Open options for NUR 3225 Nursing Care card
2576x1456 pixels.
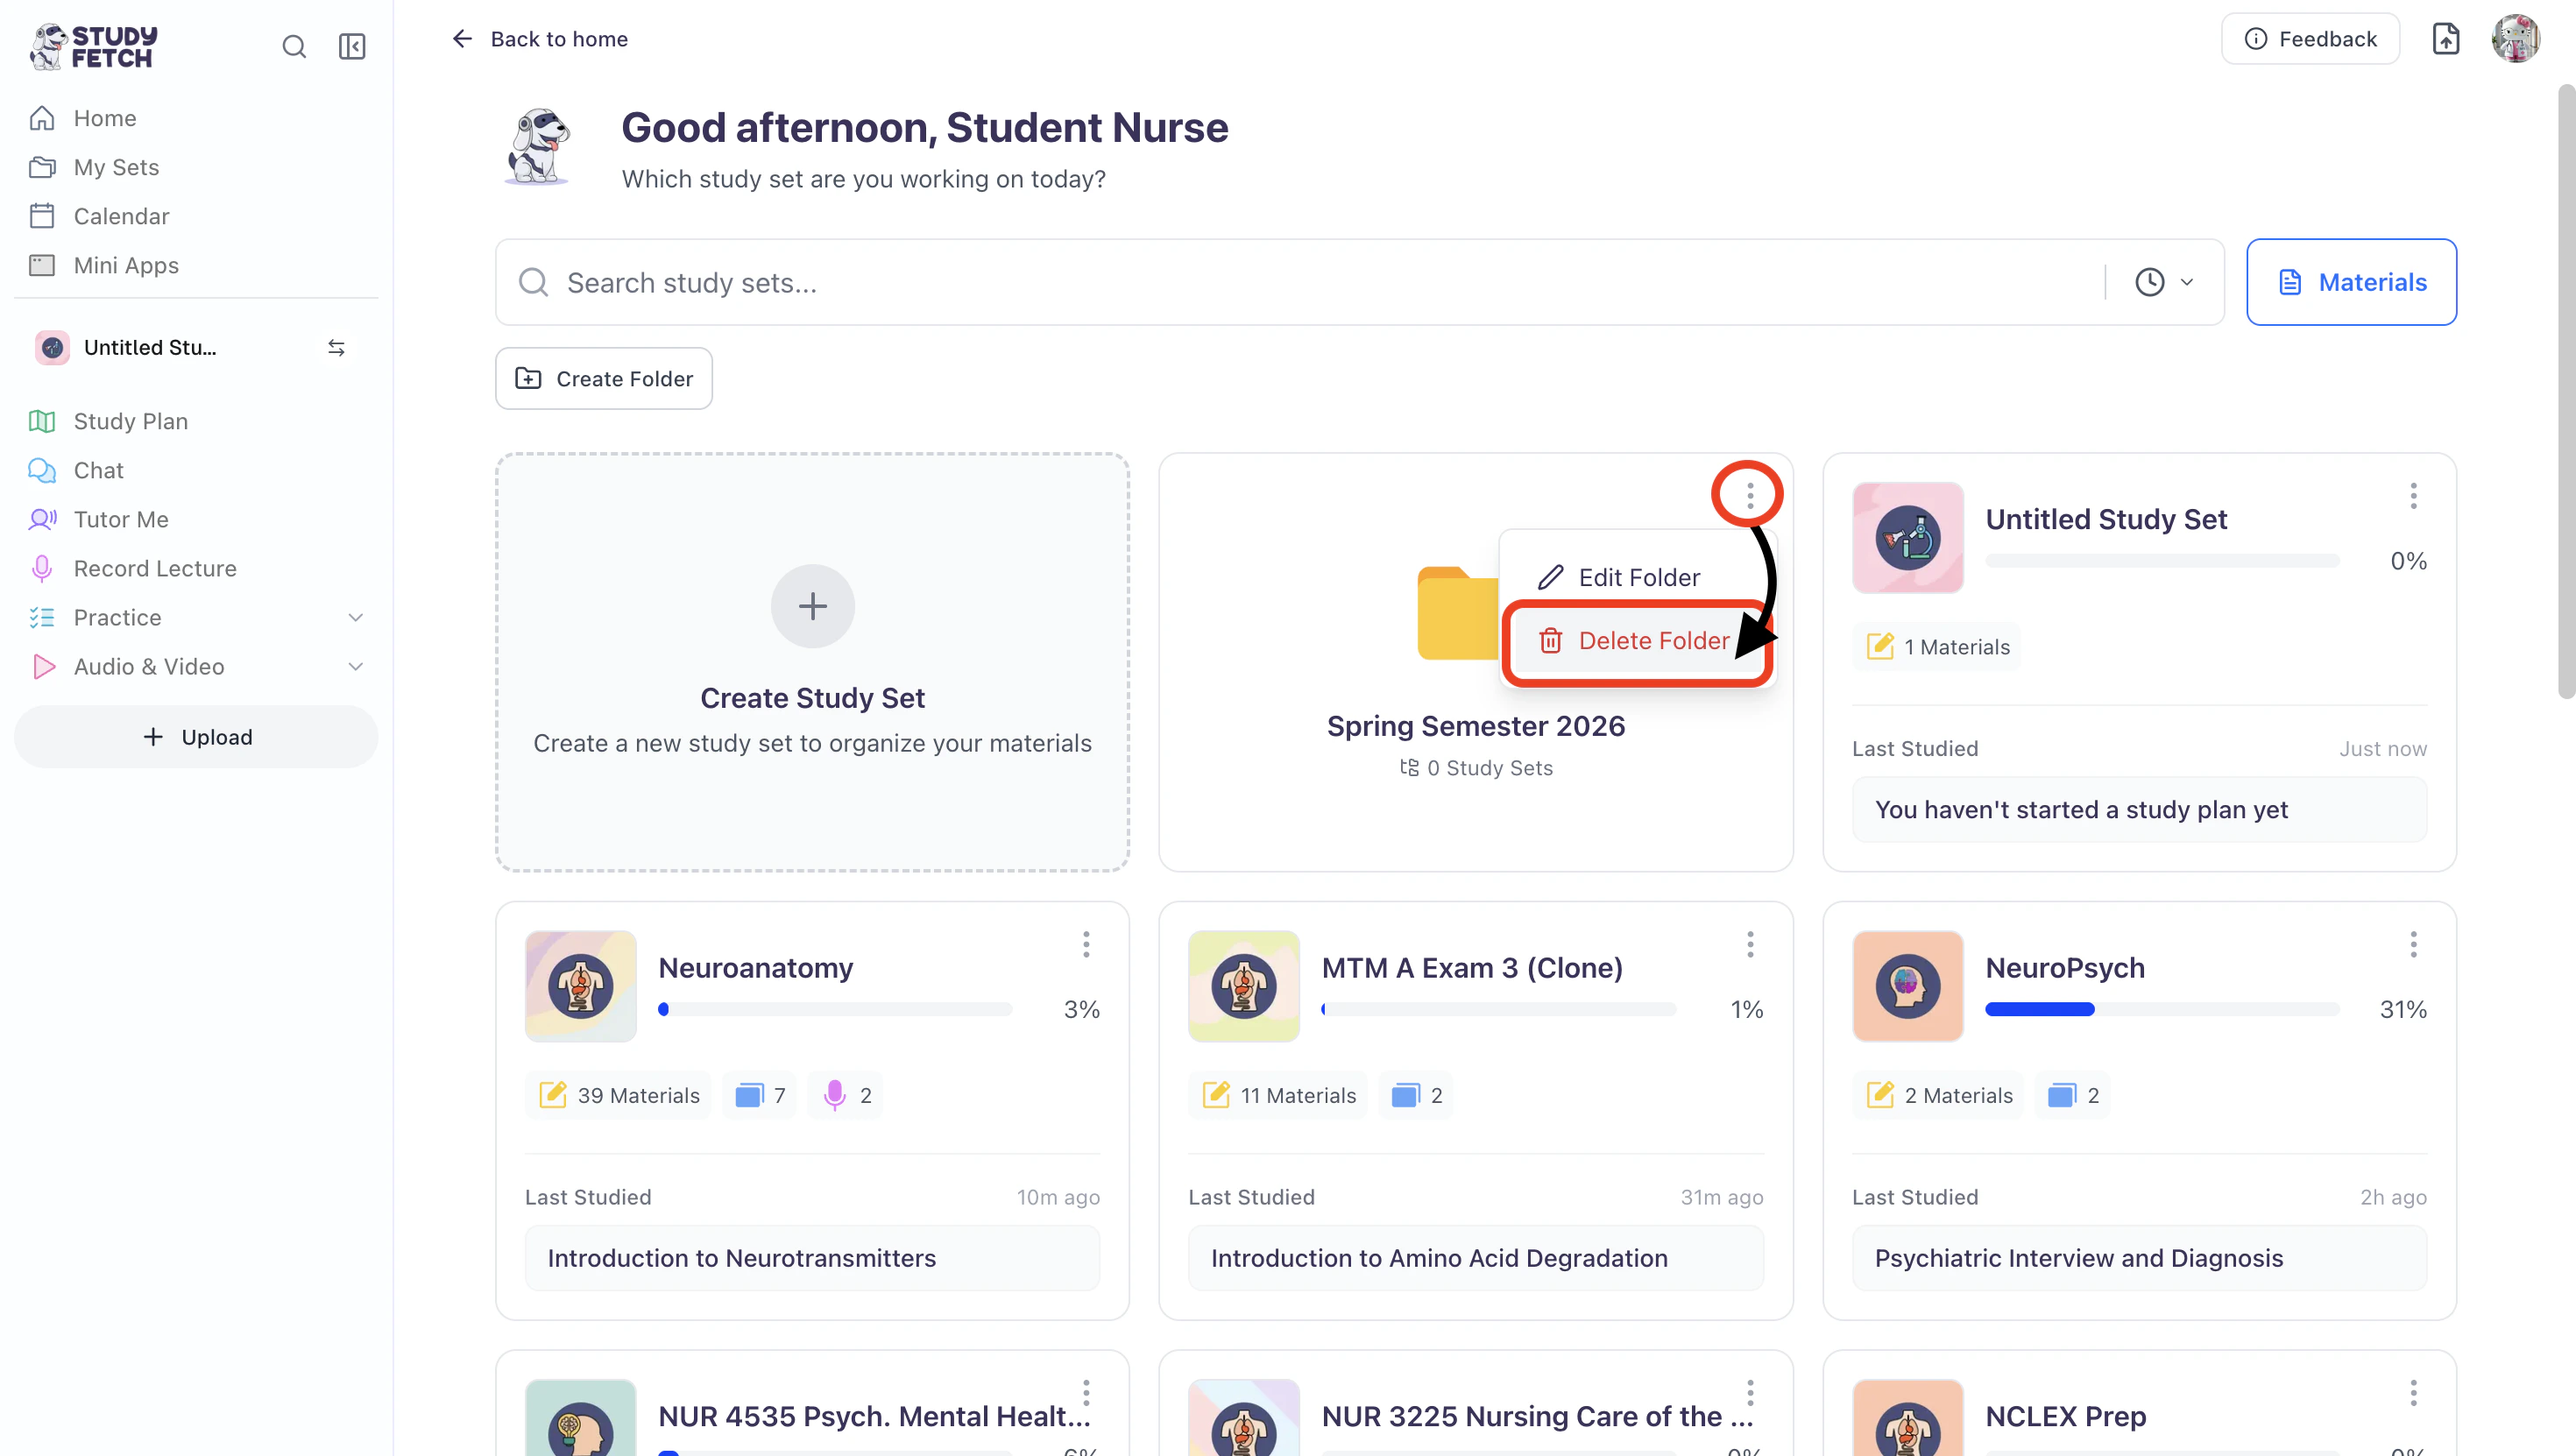[1750, 1393]
